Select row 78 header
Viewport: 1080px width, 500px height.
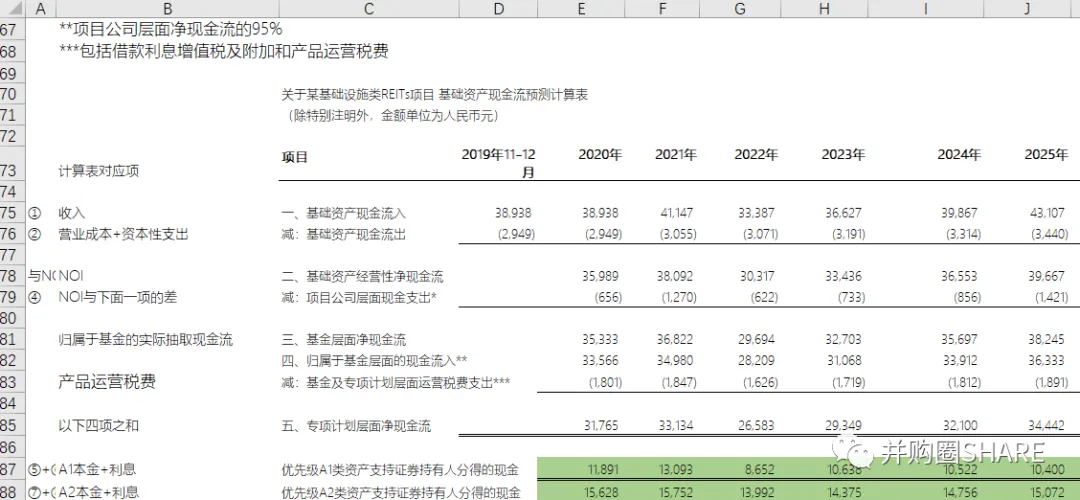pos(12,277)
